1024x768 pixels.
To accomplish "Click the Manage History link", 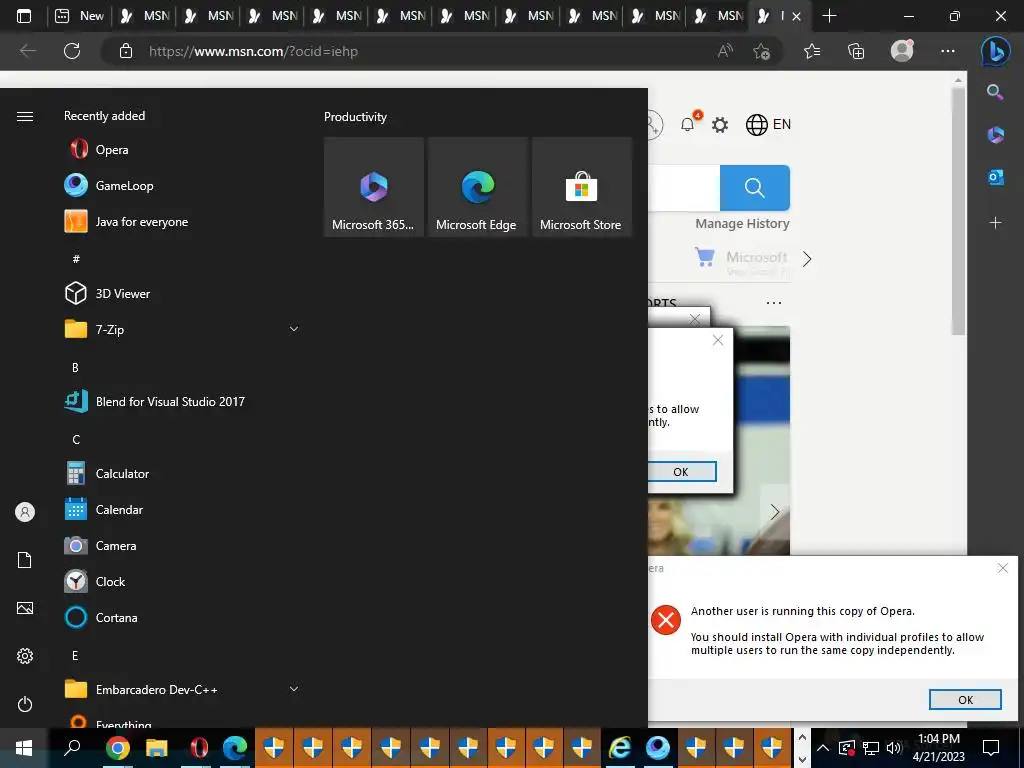I will pos(742,223).
